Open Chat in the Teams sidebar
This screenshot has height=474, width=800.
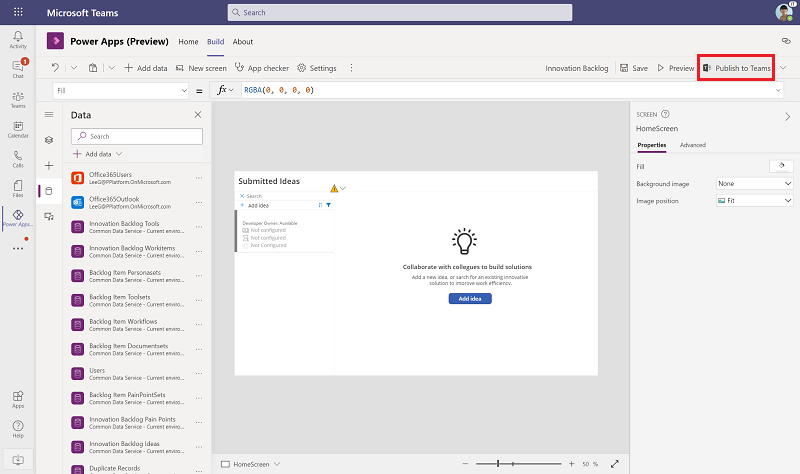pos(18,69)
